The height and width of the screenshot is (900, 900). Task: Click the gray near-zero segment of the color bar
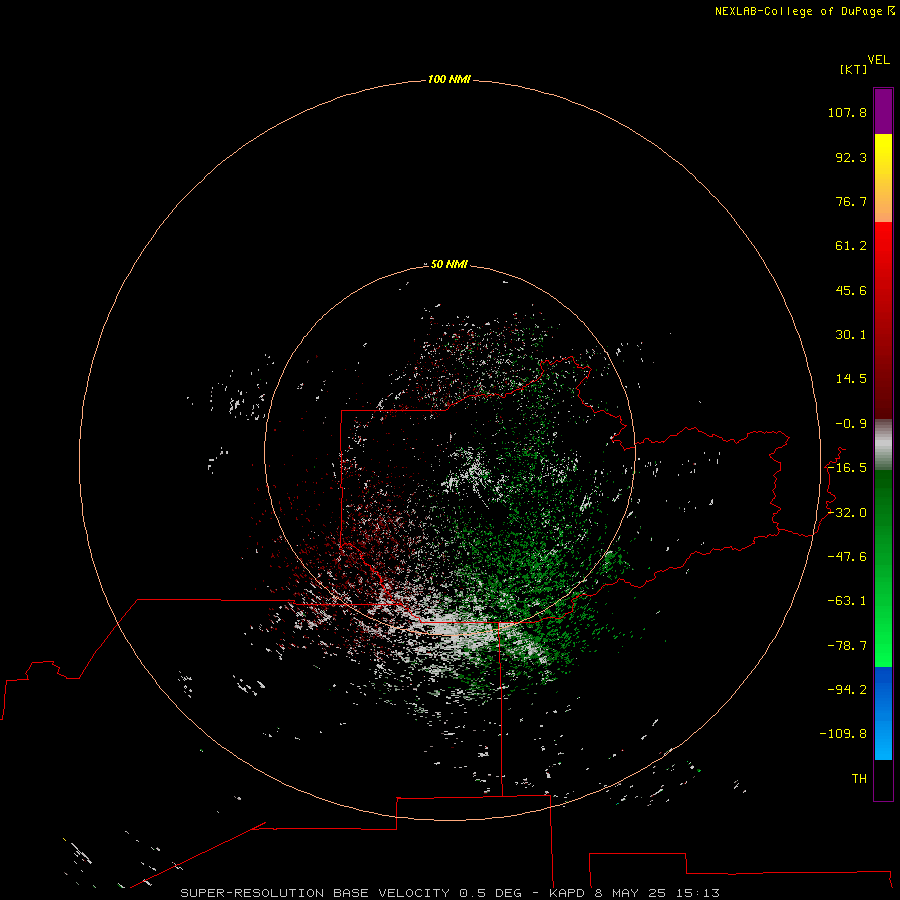tap(883, 445)
